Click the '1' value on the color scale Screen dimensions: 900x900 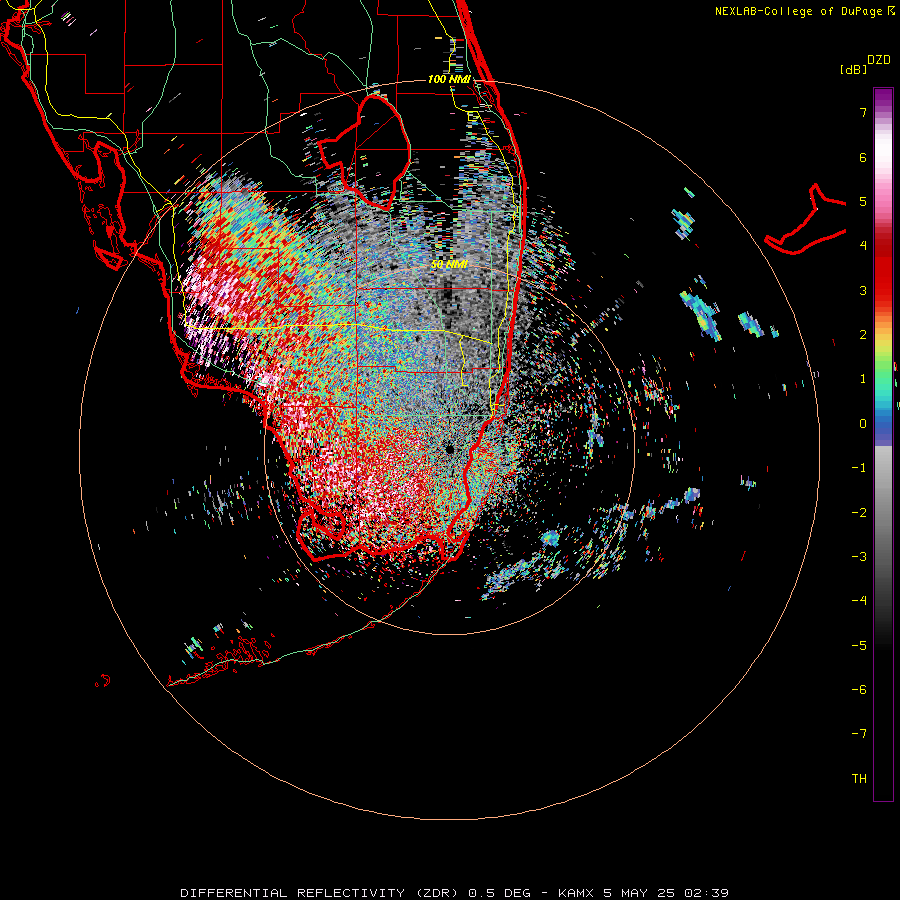click(x=863, y=379)
